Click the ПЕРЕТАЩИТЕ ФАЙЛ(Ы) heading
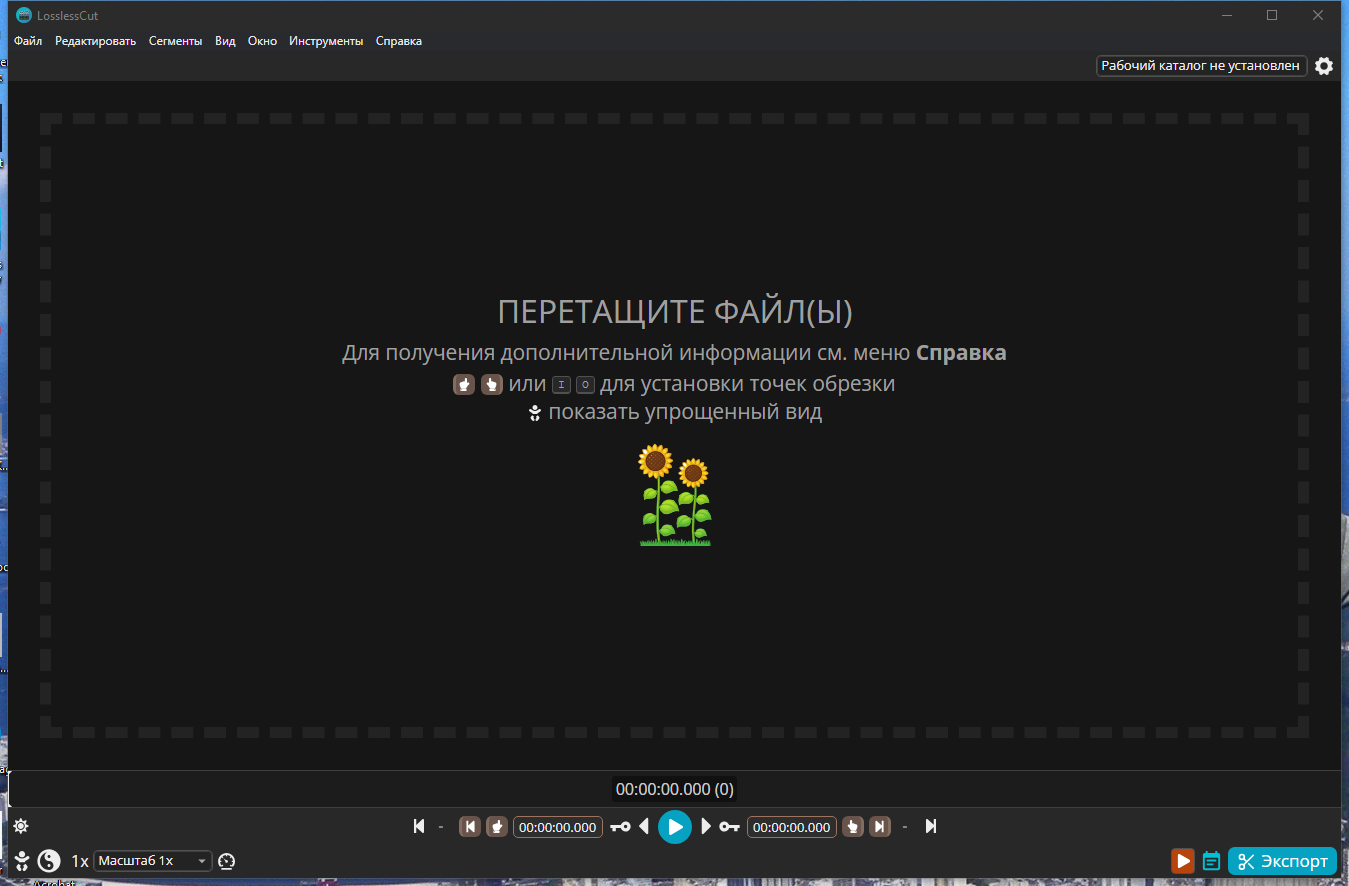The width and height of the screenshot is (1349, 886). point(675,312)
